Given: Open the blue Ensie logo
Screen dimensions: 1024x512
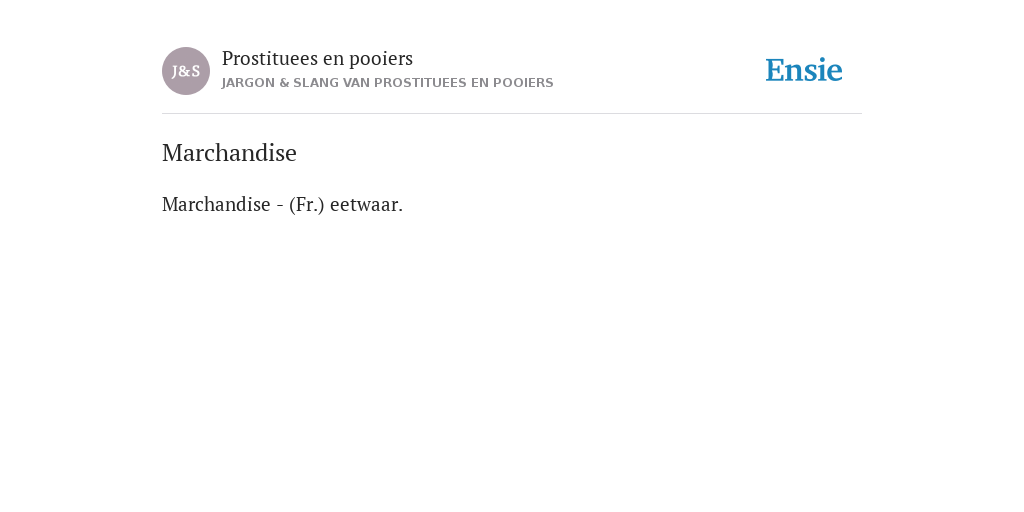Looking at the screenshot, I should pos(804,71).
